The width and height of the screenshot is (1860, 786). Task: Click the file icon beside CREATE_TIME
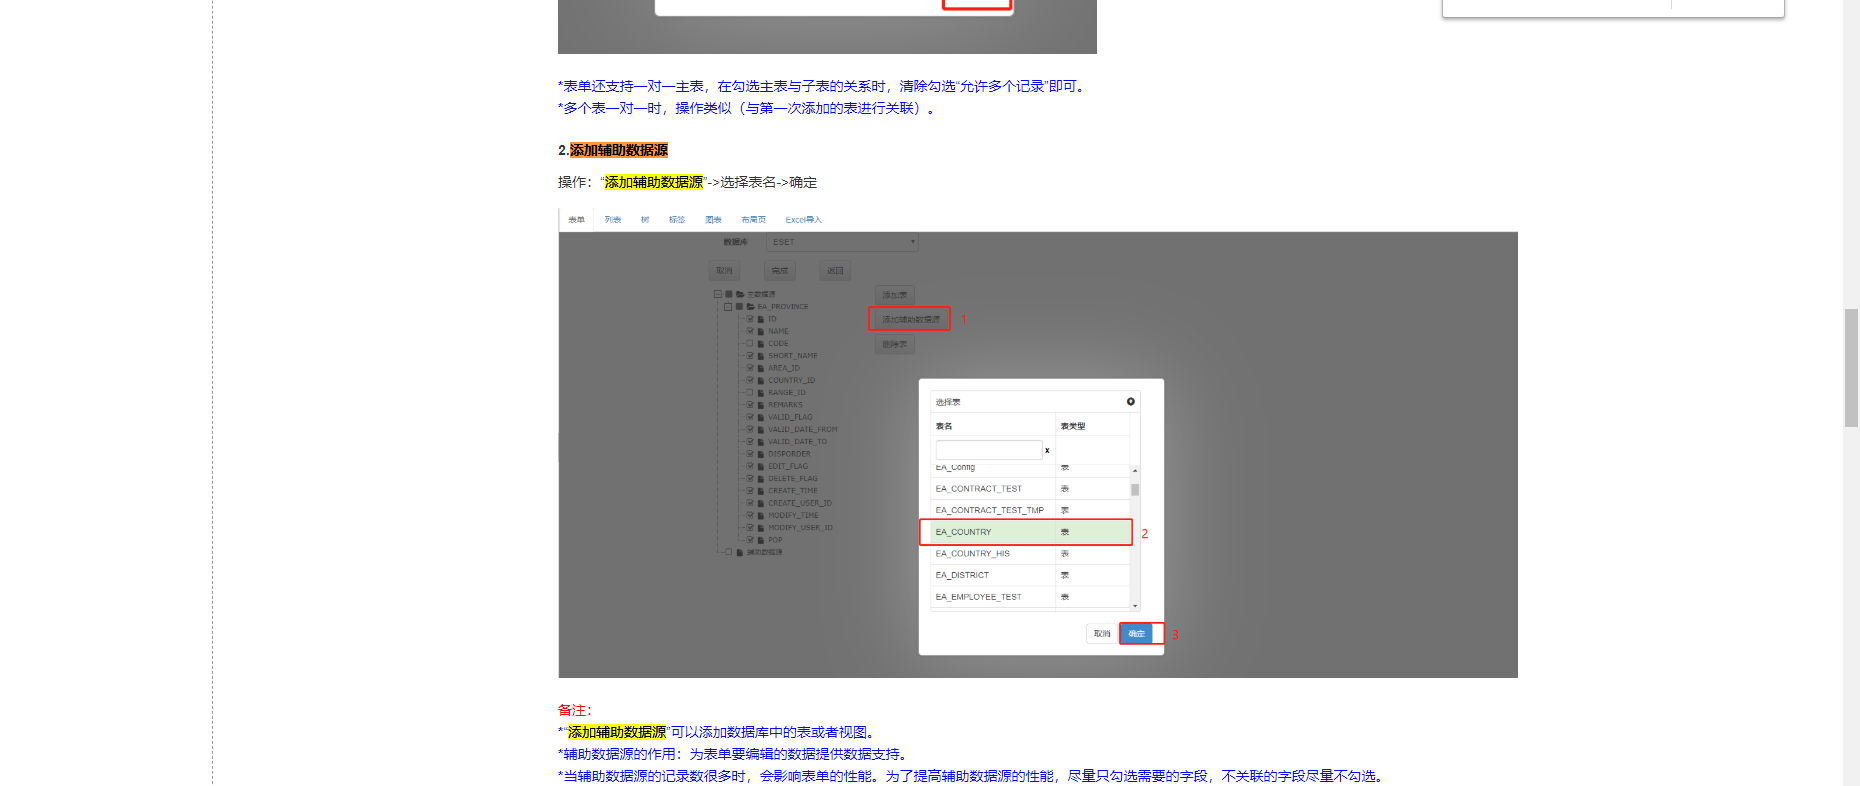pos(761,491)
